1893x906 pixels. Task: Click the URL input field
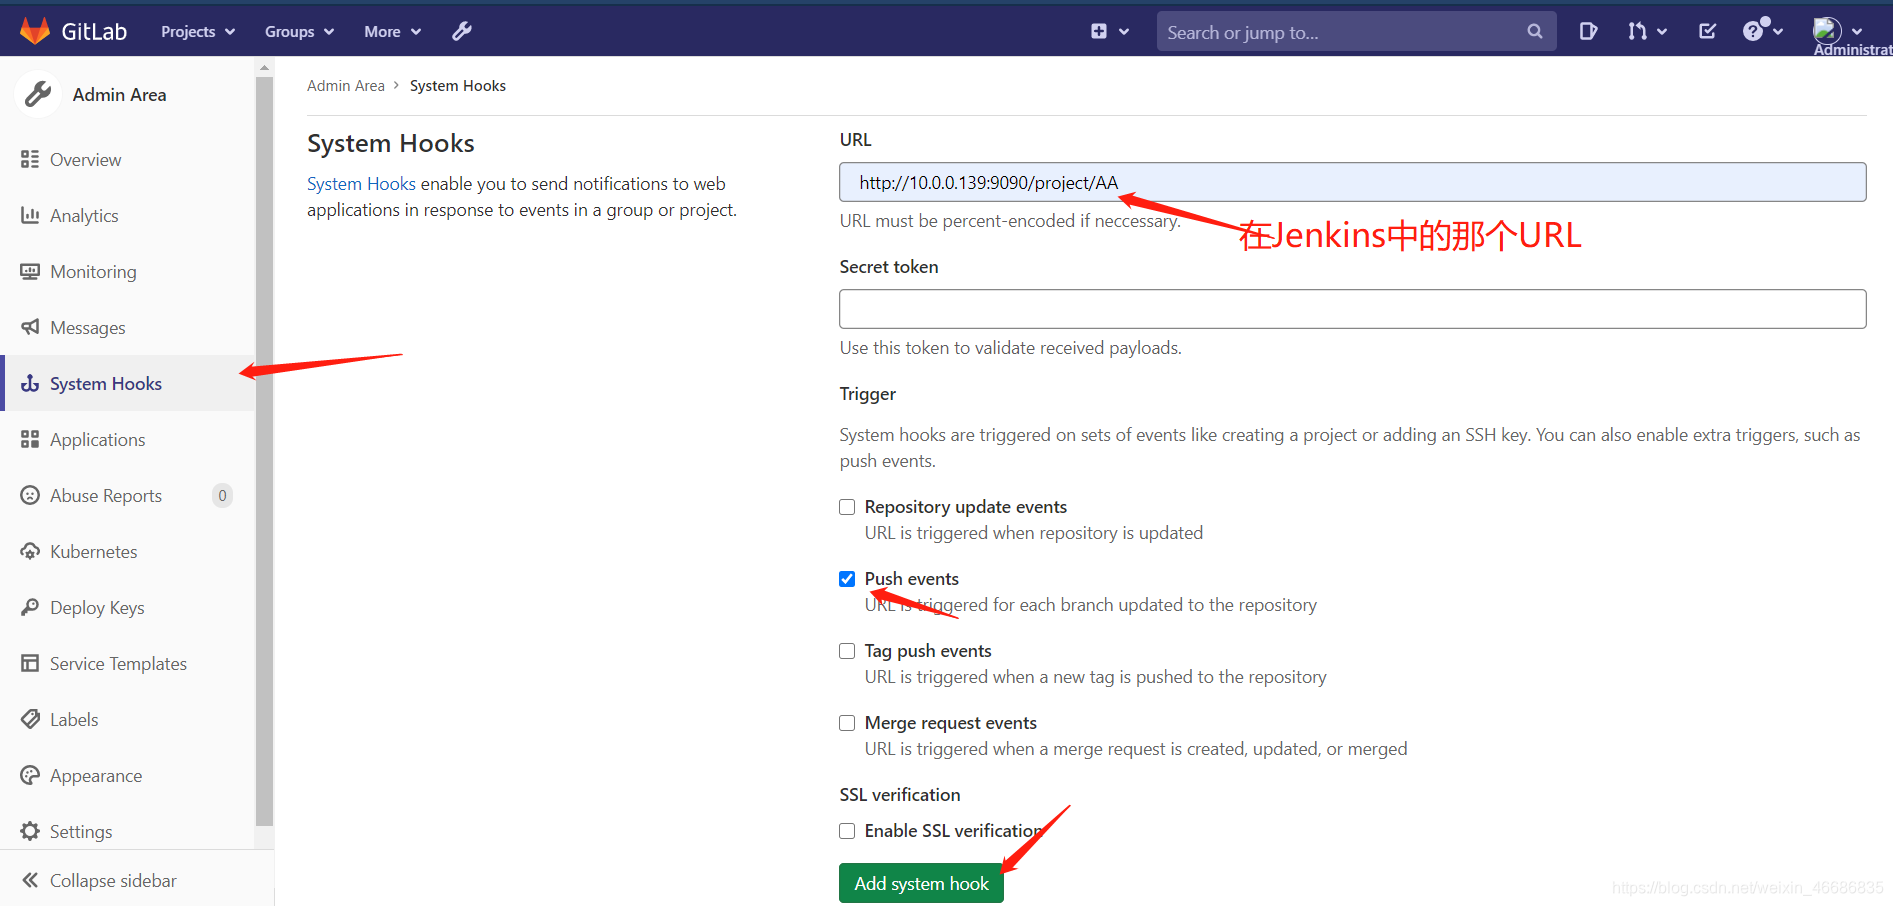(1352, 182)
